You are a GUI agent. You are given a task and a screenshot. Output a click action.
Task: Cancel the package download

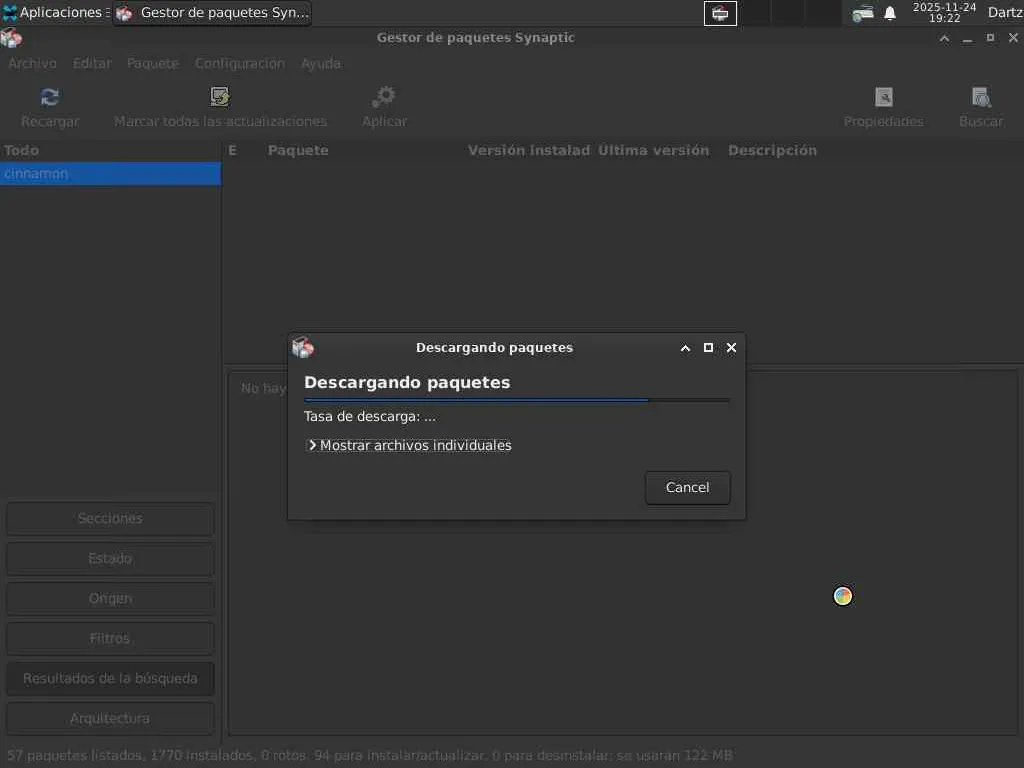click(688, 488)
